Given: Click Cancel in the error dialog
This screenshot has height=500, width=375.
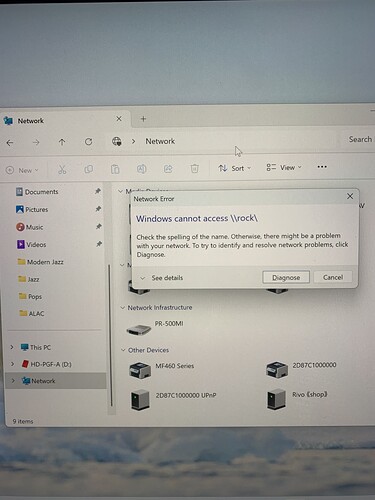Looking at the screenshot, I should tap(333, 277).
